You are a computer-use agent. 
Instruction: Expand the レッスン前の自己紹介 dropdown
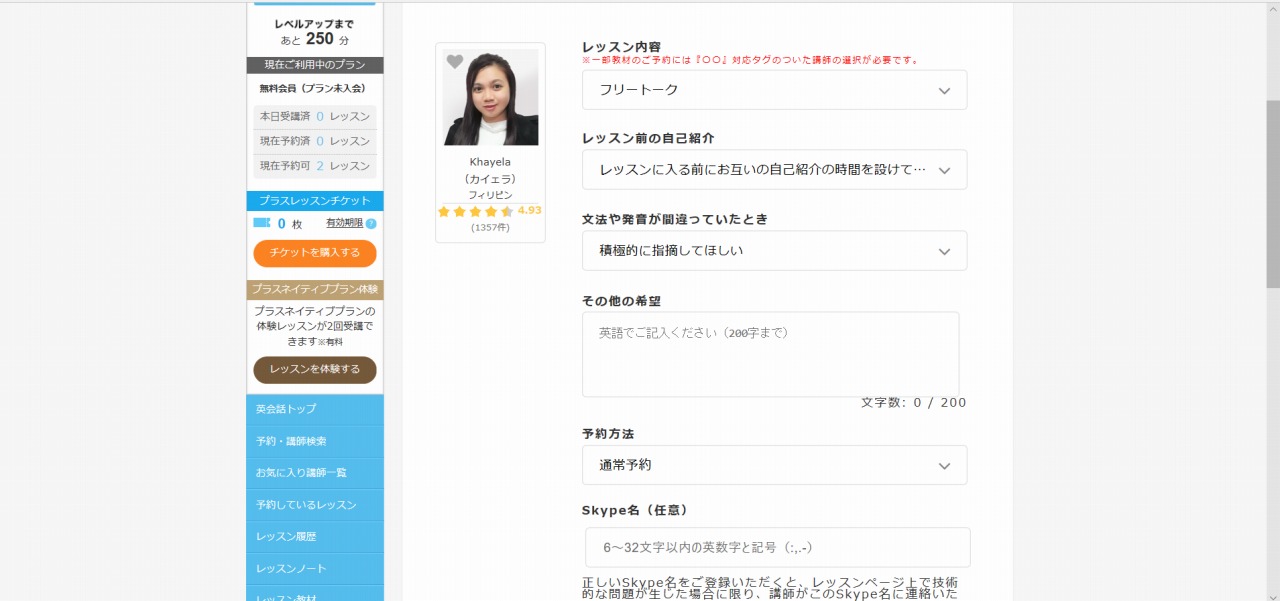coord(774,170)
